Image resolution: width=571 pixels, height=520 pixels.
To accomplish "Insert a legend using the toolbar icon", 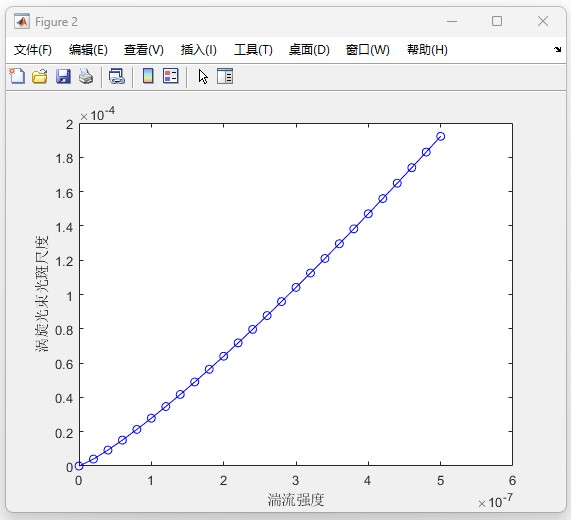I will [170, 76].
